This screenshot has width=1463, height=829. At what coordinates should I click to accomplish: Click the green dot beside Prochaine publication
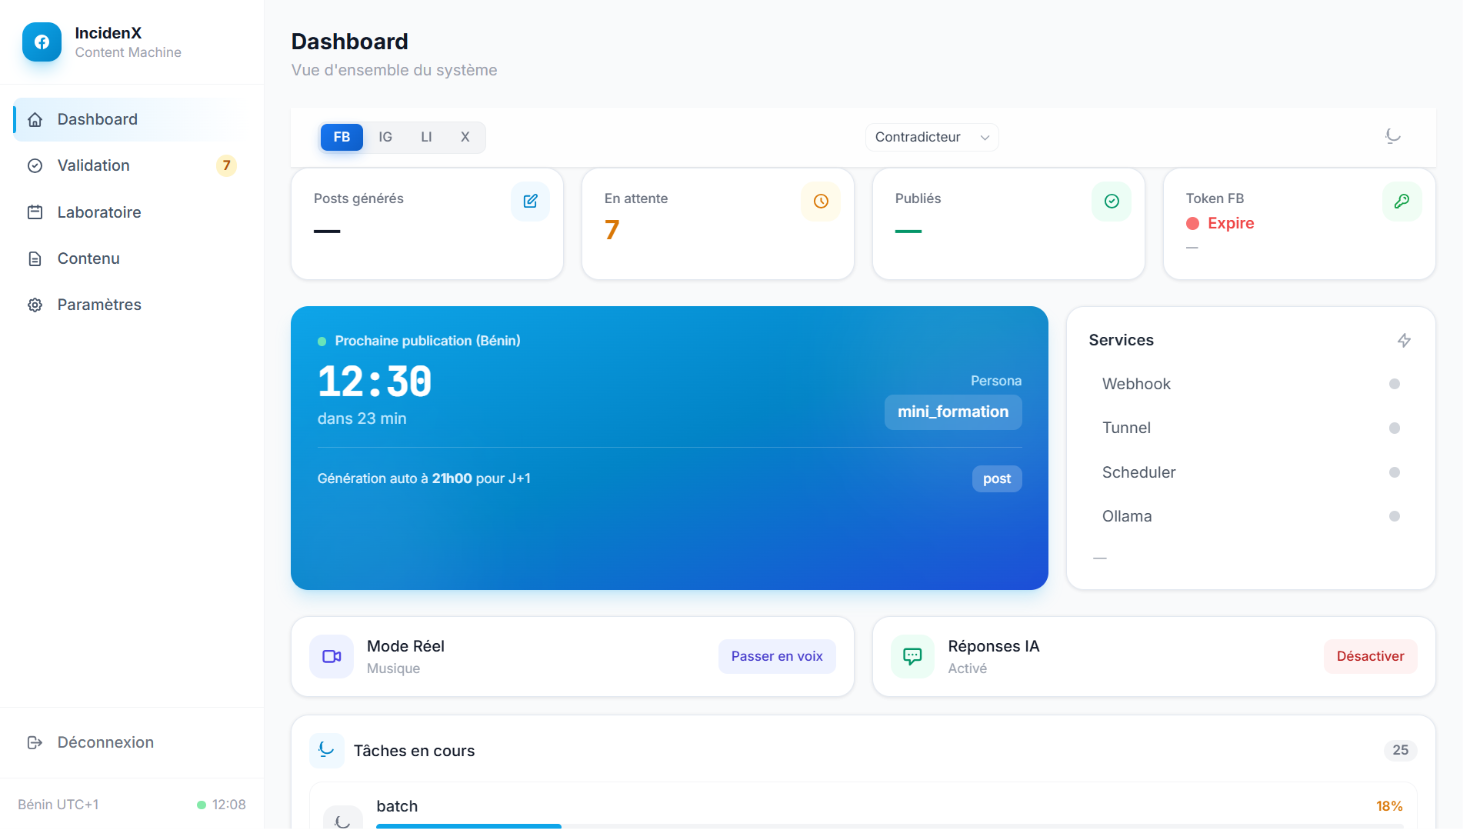tap(322, 341)
